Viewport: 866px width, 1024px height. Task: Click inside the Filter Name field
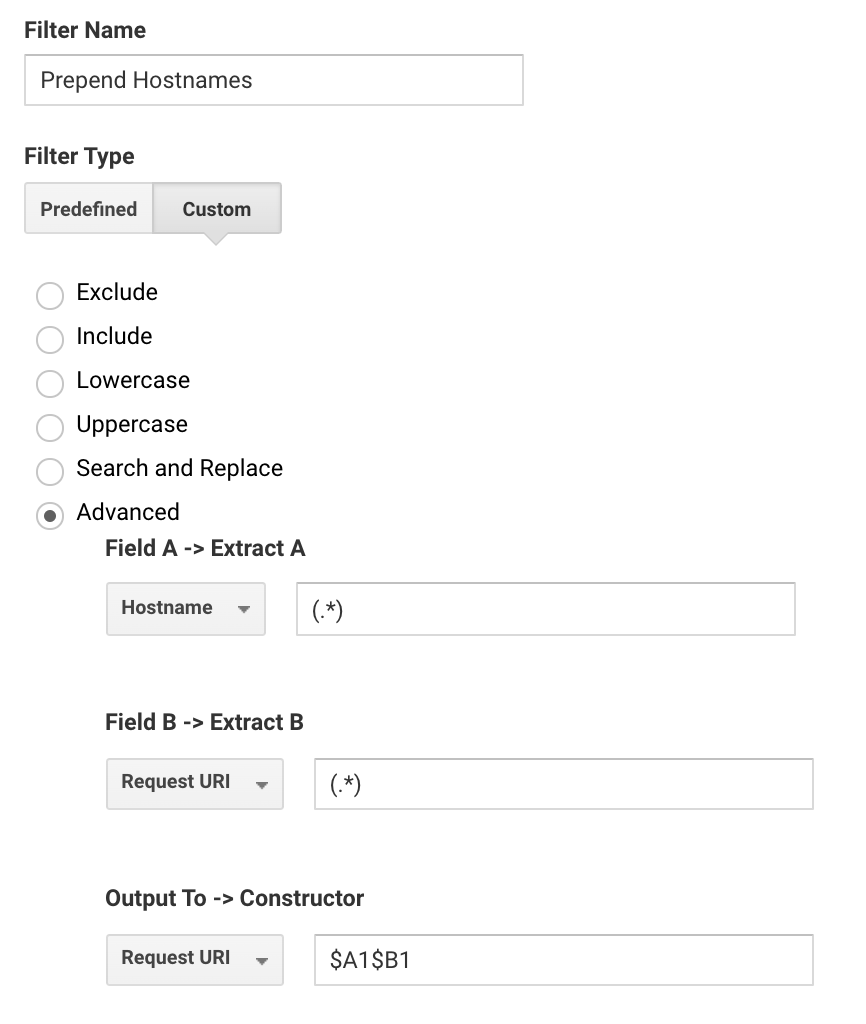273,80
